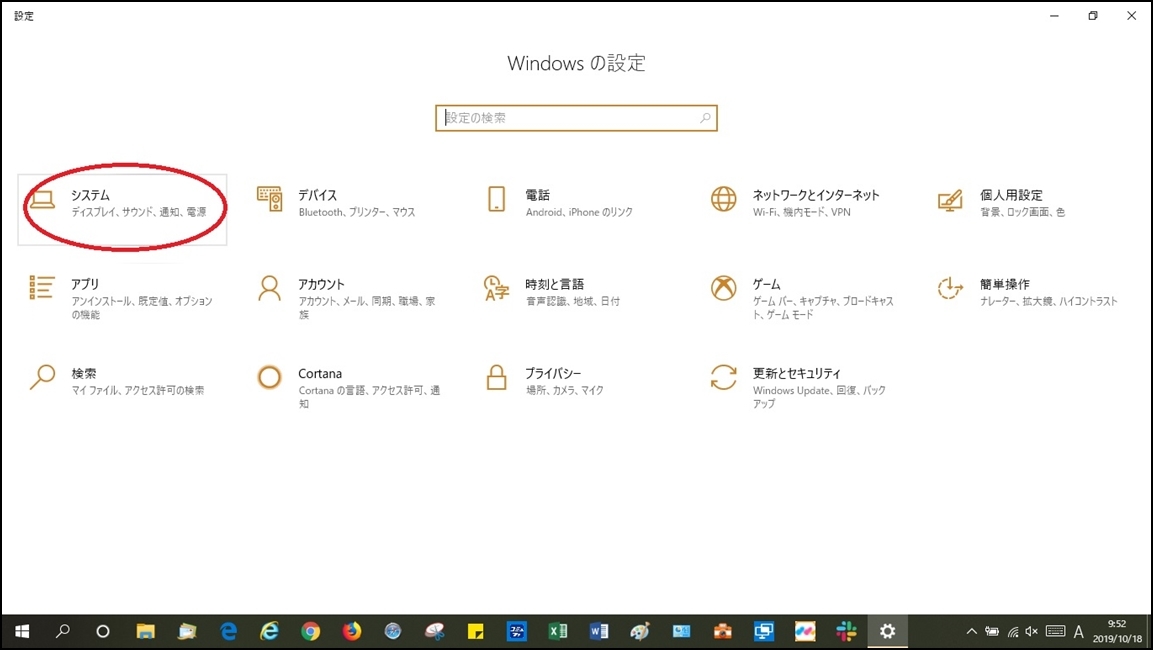1153x650 pixels.
Task: Launch Google Chrome from the taskbar
Action: click(x=310, y=631)
